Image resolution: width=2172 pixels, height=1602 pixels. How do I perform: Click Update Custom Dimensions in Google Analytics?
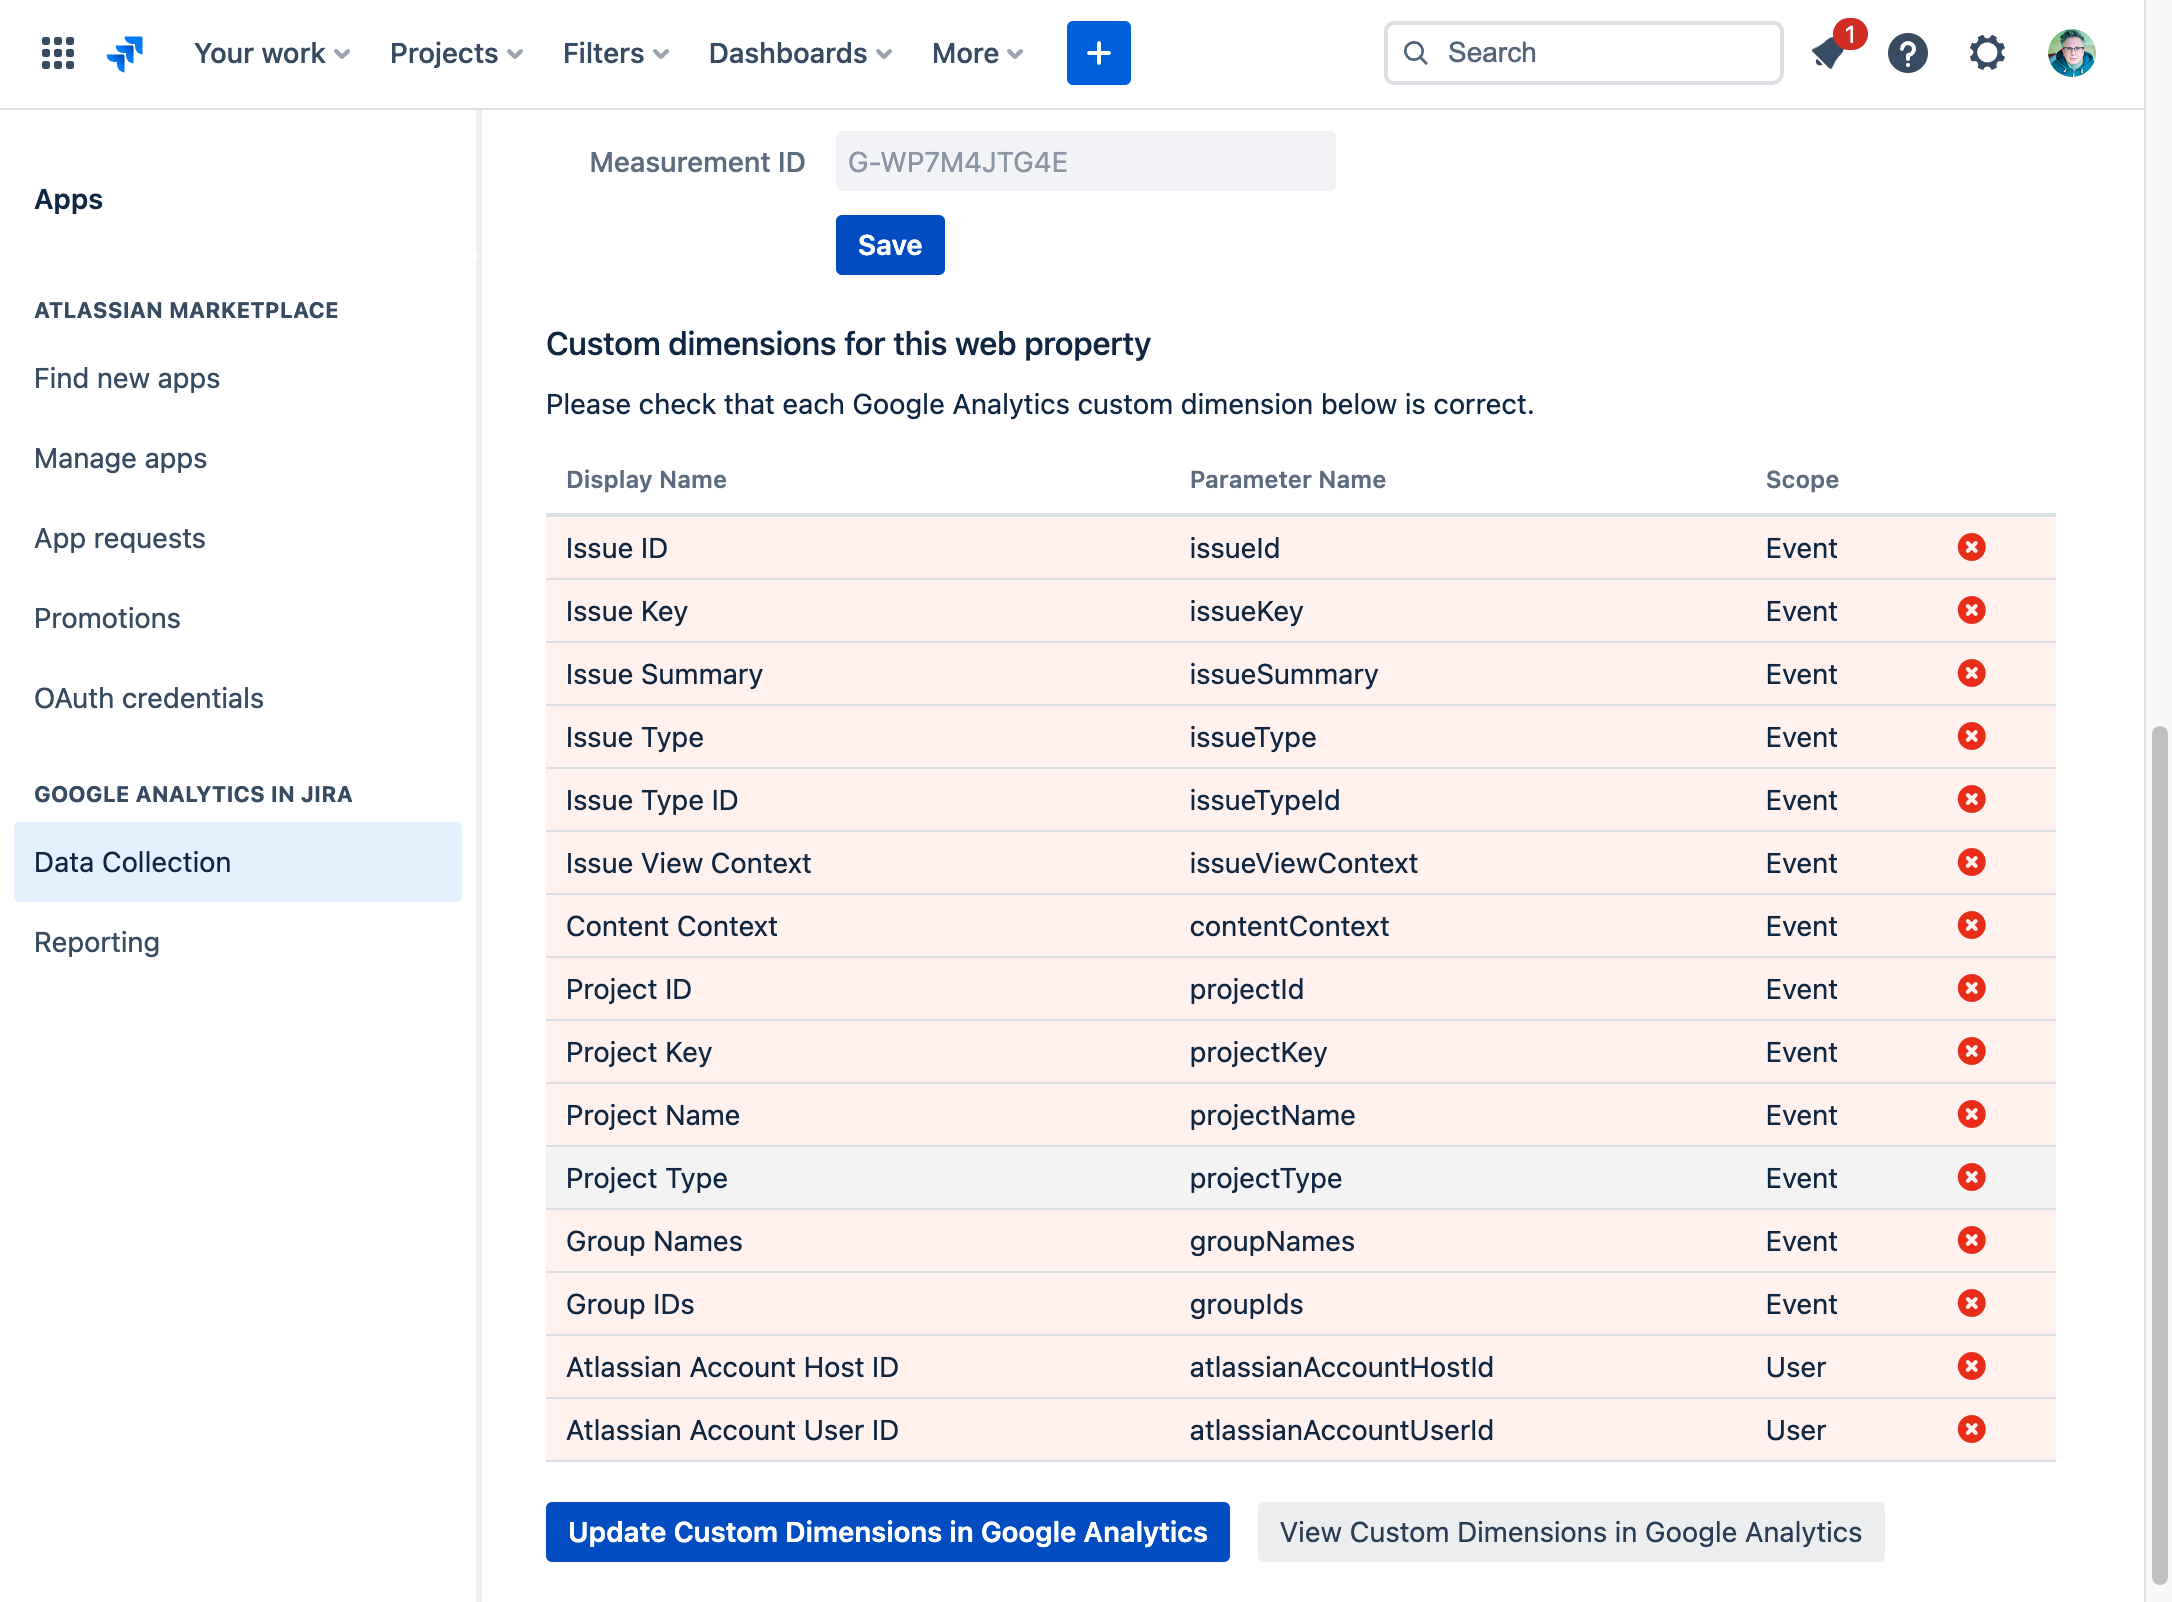[x=887, y=1532]
